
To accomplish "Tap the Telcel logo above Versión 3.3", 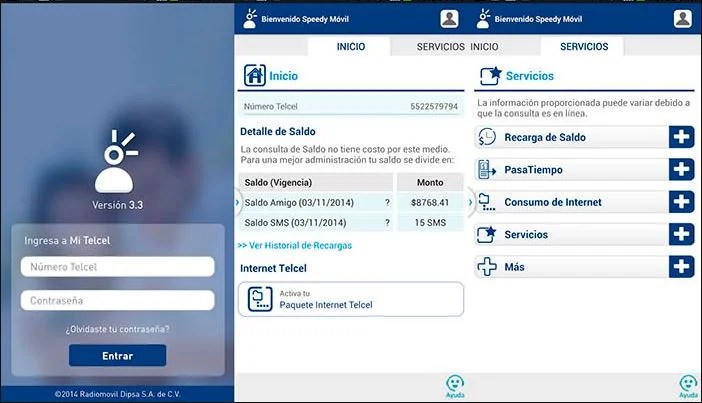I will pyautogui.click(x=116, y=161).
